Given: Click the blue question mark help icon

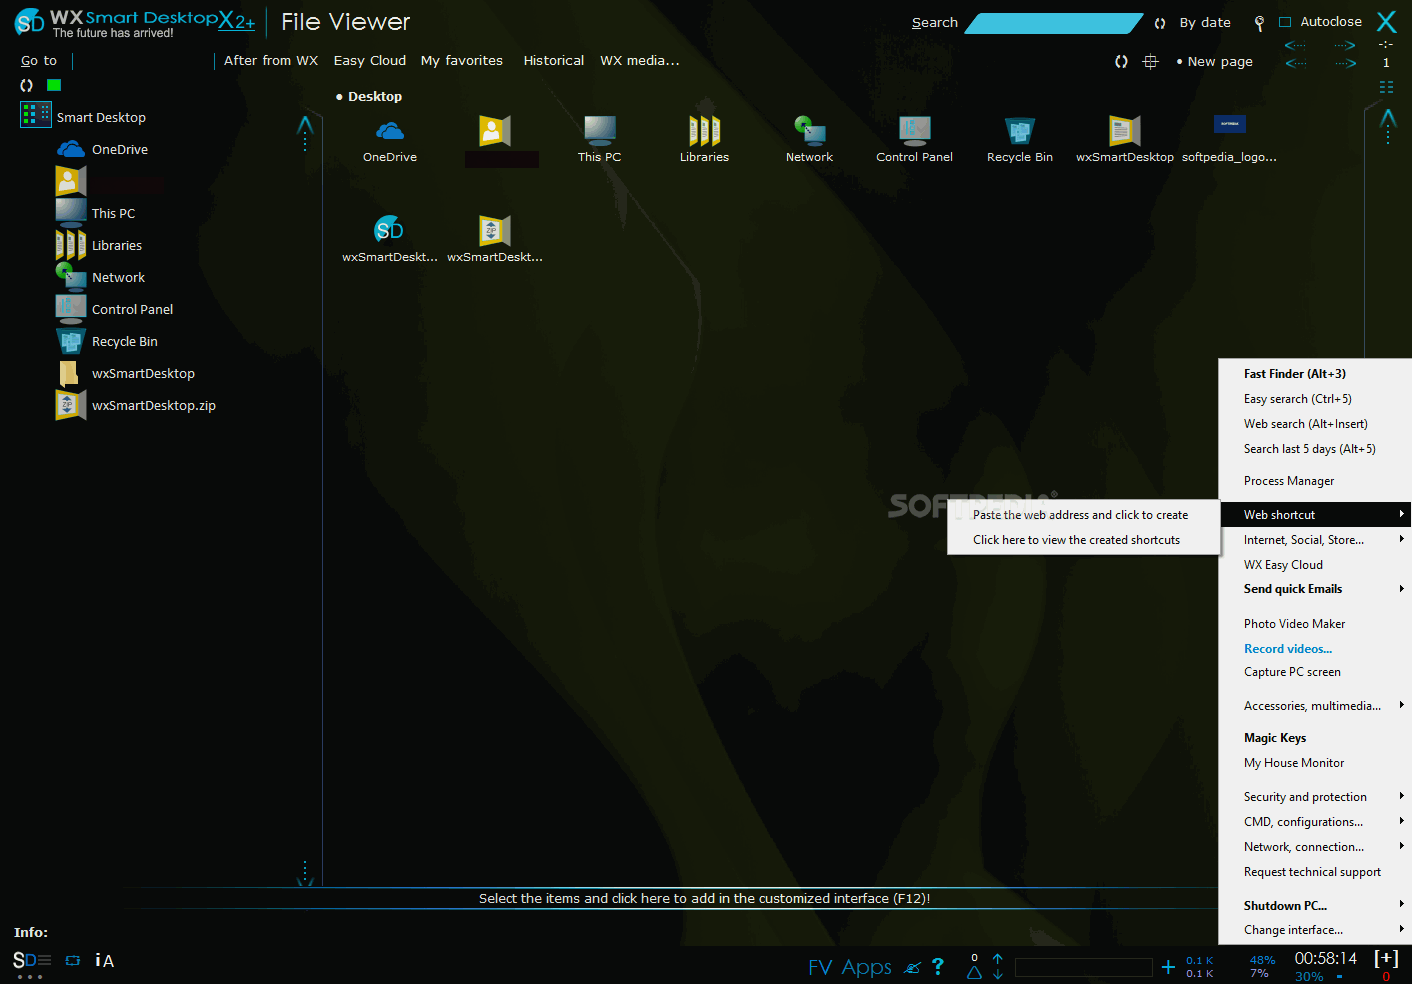Looking at the screenshot, I should click(x=938, y=966).
